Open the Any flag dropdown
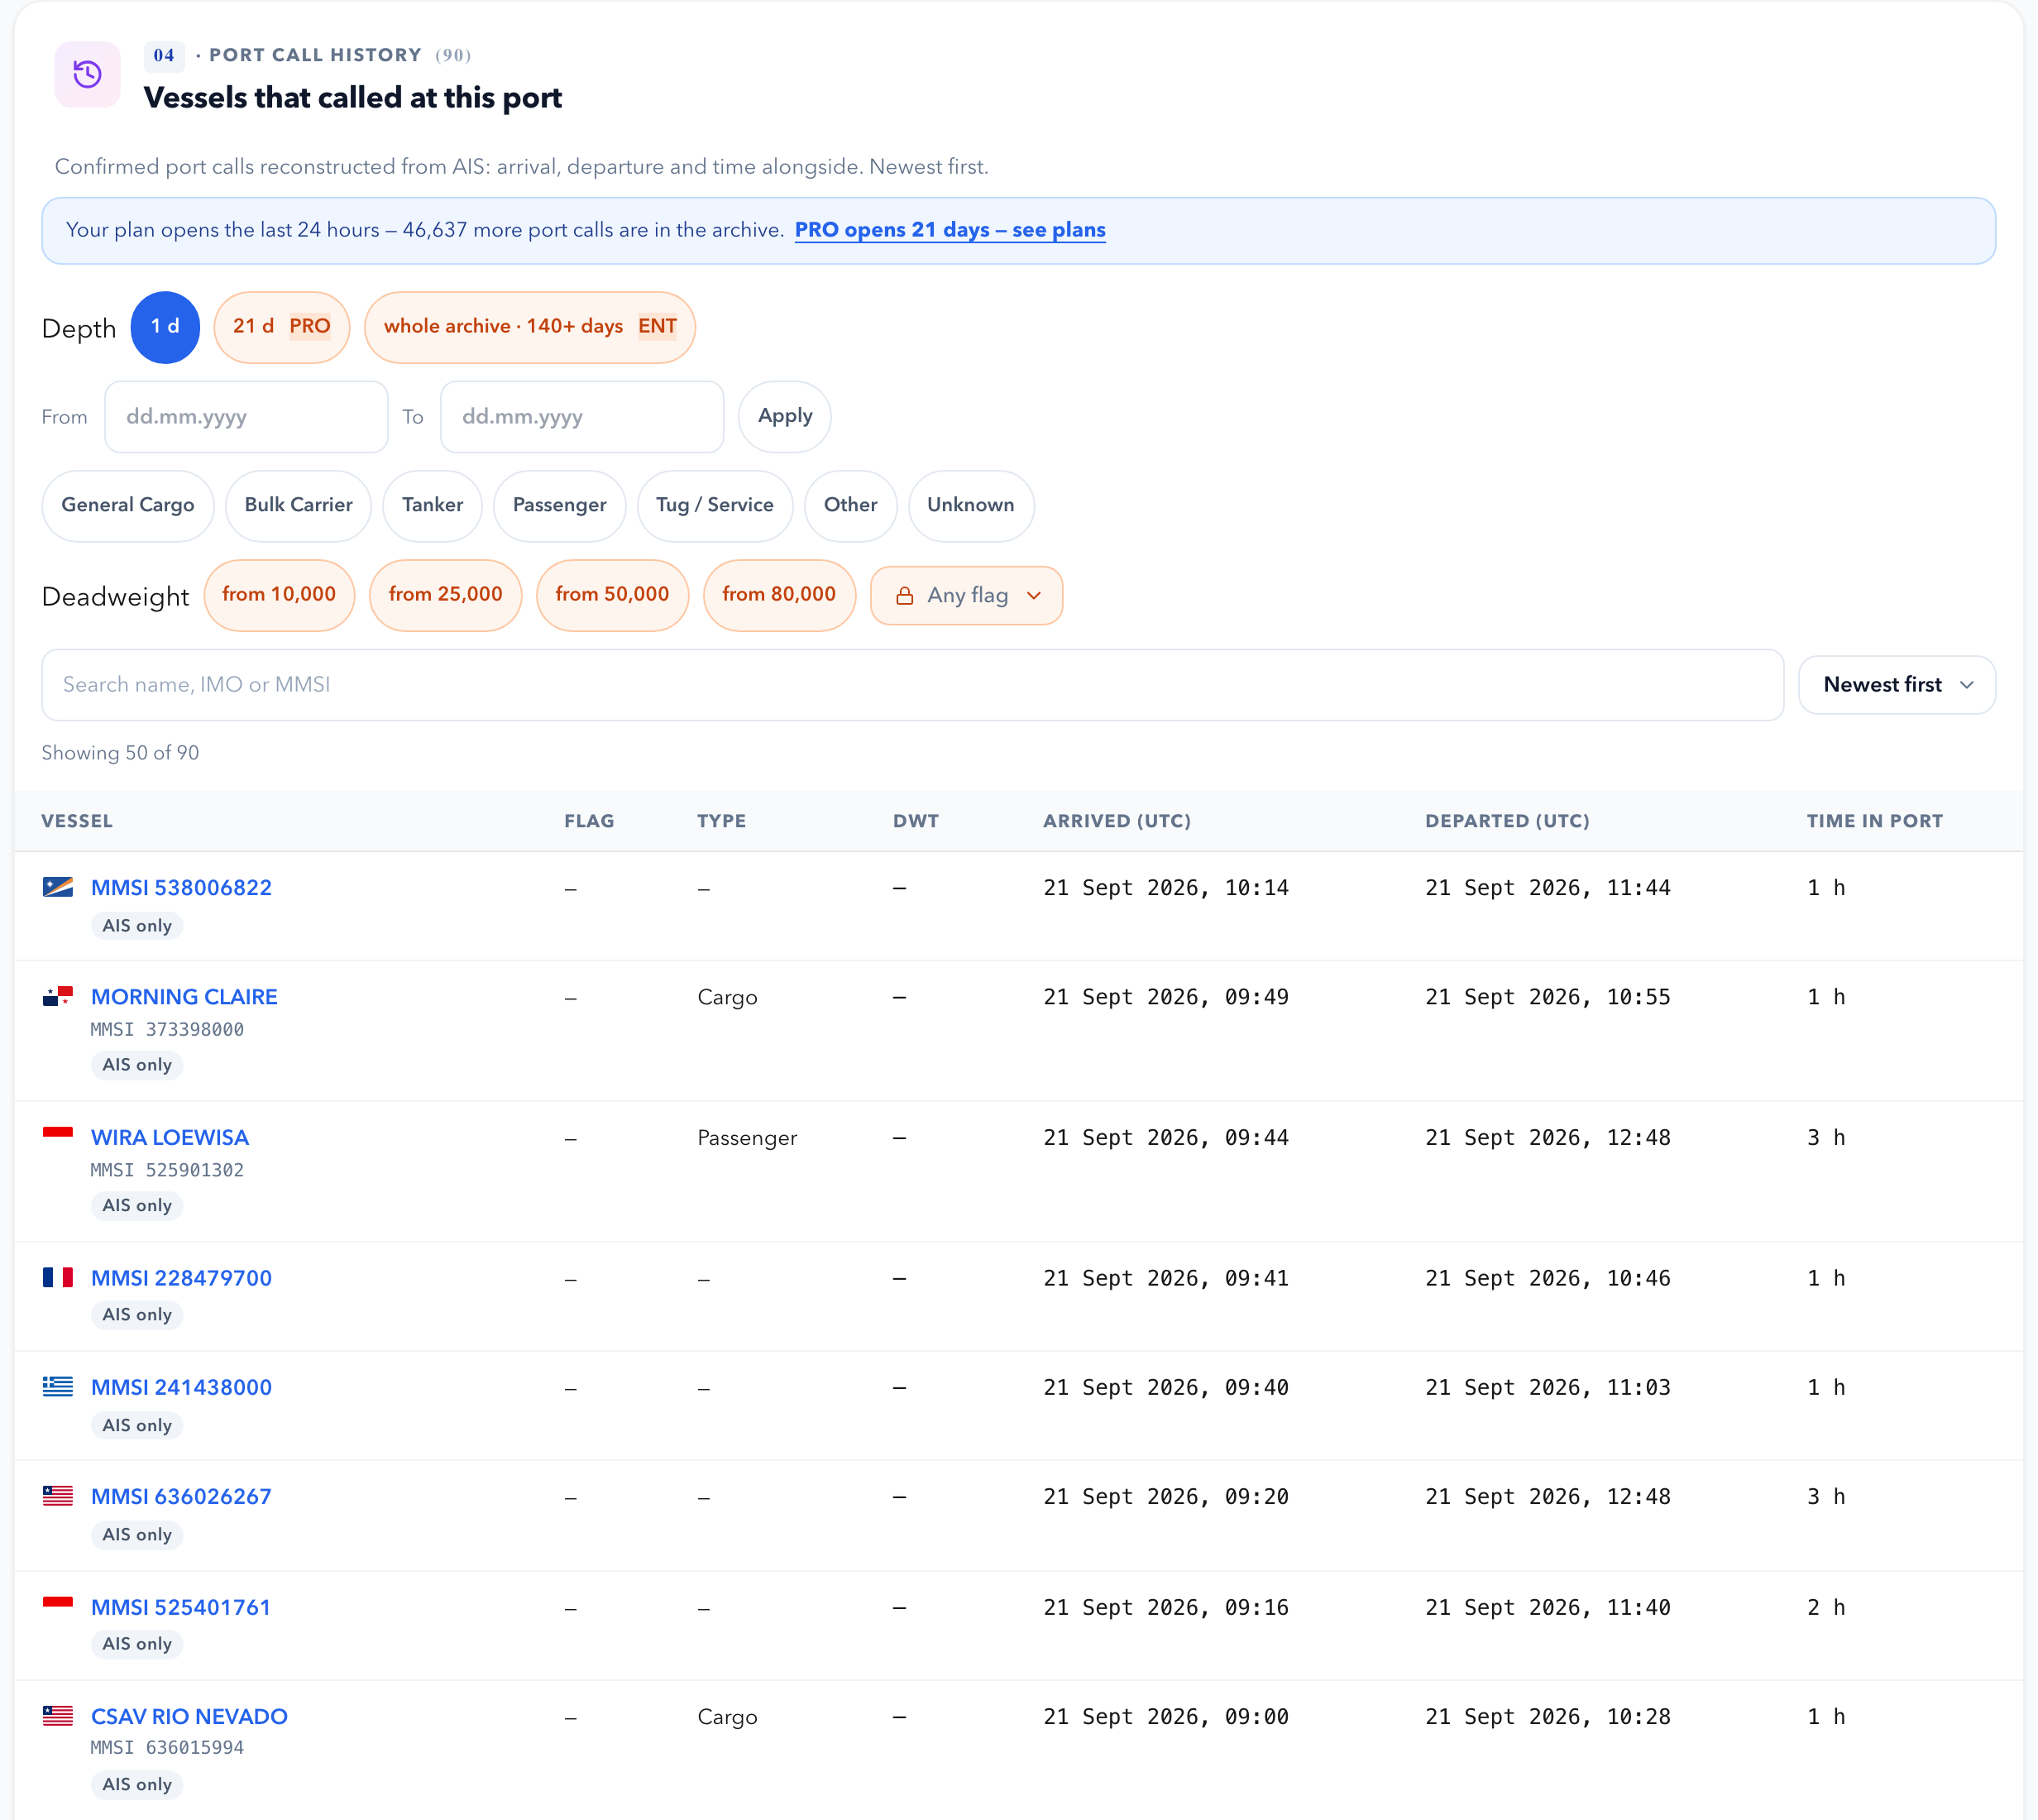The width and height of the screenshot is (2038, 1820). pyautogui.click(x=966, y=596)
